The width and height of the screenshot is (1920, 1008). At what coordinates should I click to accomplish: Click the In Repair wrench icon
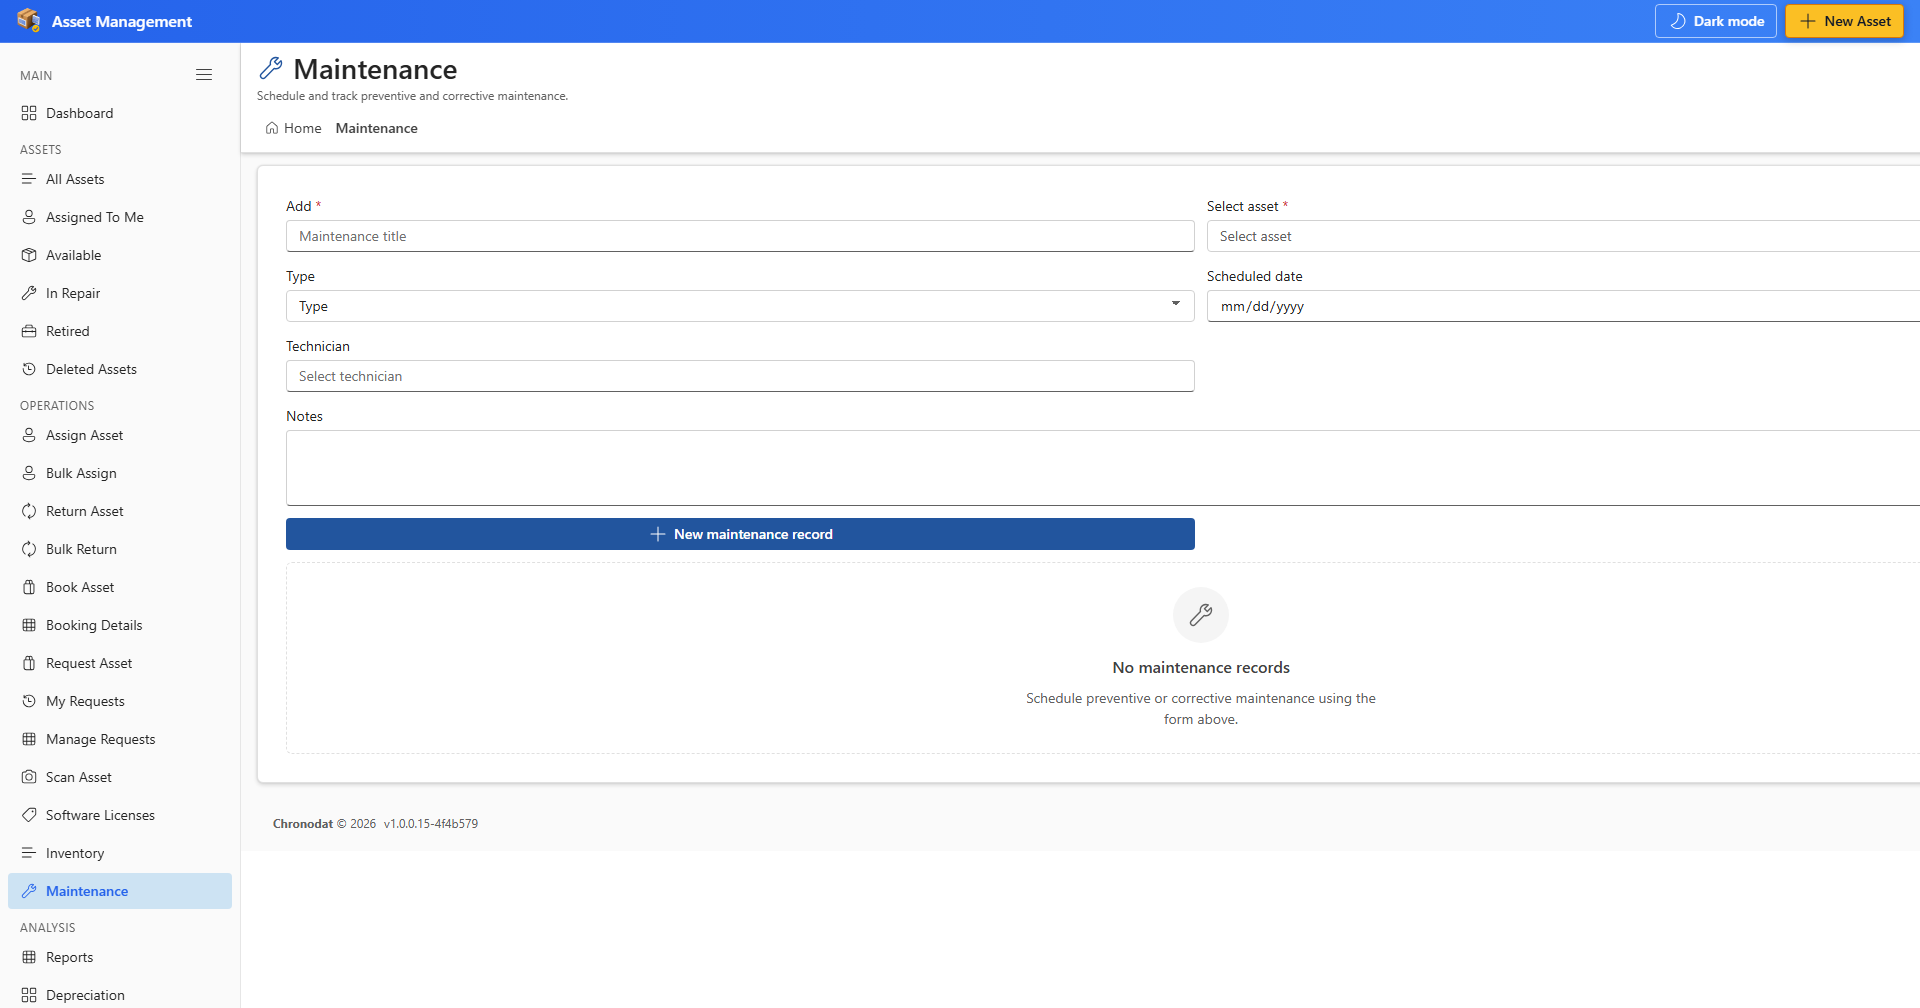pyautogui.click(x=29, y=293)
